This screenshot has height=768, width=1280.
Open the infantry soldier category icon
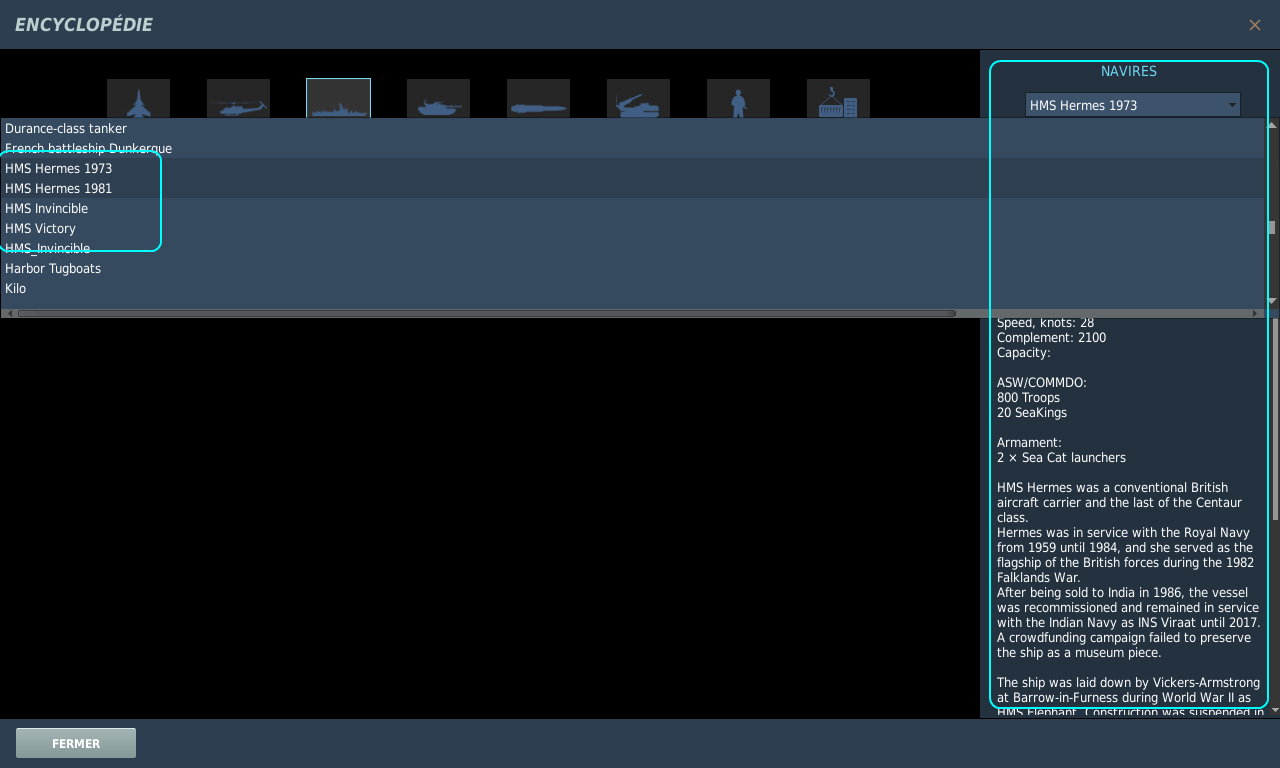point(738,99)
